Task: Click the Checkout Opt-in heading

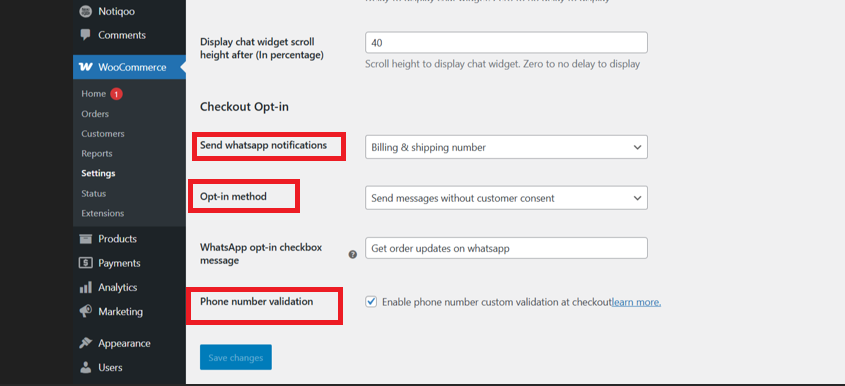Action: pyautogui.click(x=244, y=107)
